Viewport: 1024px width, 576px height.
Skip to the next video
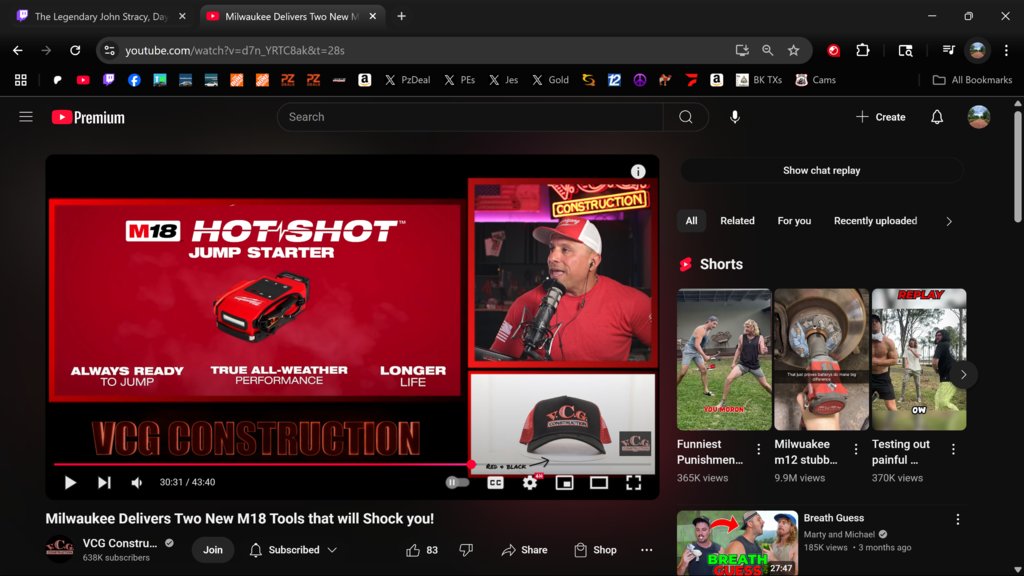click(x=104, y=483)
